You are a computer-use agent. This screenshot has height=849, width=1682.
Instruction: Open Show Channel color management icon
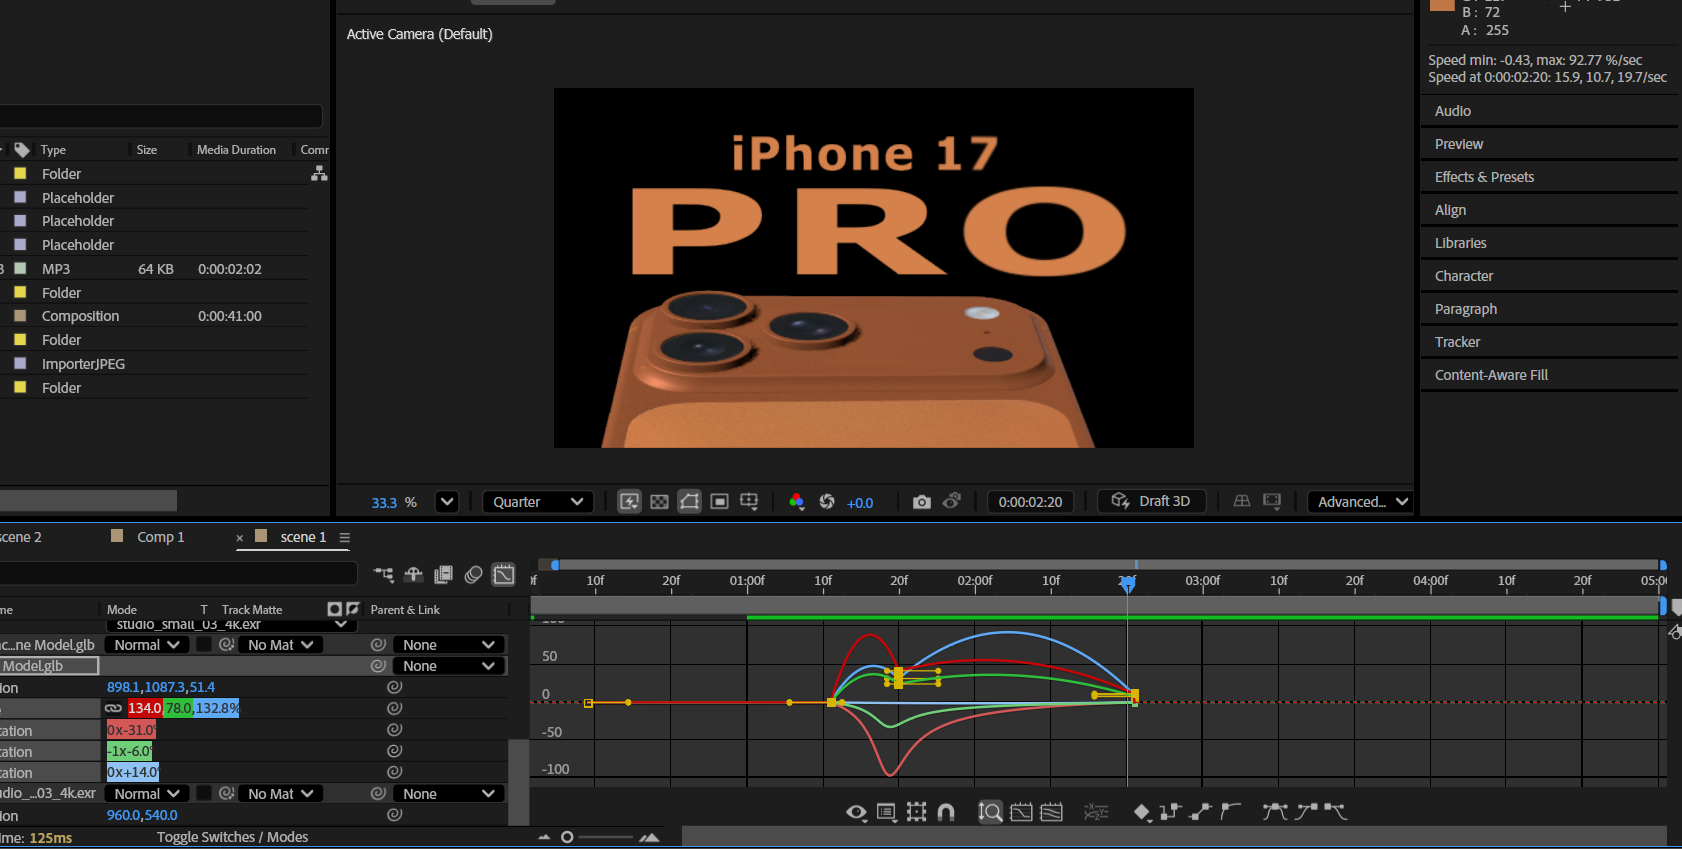point(796,502)
